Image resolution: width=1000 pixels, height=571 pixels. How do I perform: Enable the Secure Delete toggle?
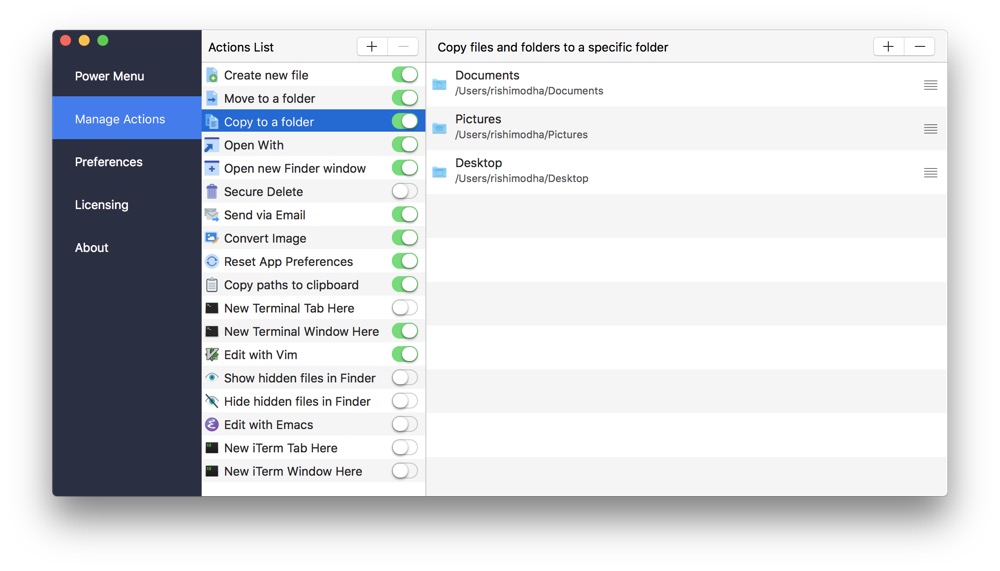[x=404, y=191]
